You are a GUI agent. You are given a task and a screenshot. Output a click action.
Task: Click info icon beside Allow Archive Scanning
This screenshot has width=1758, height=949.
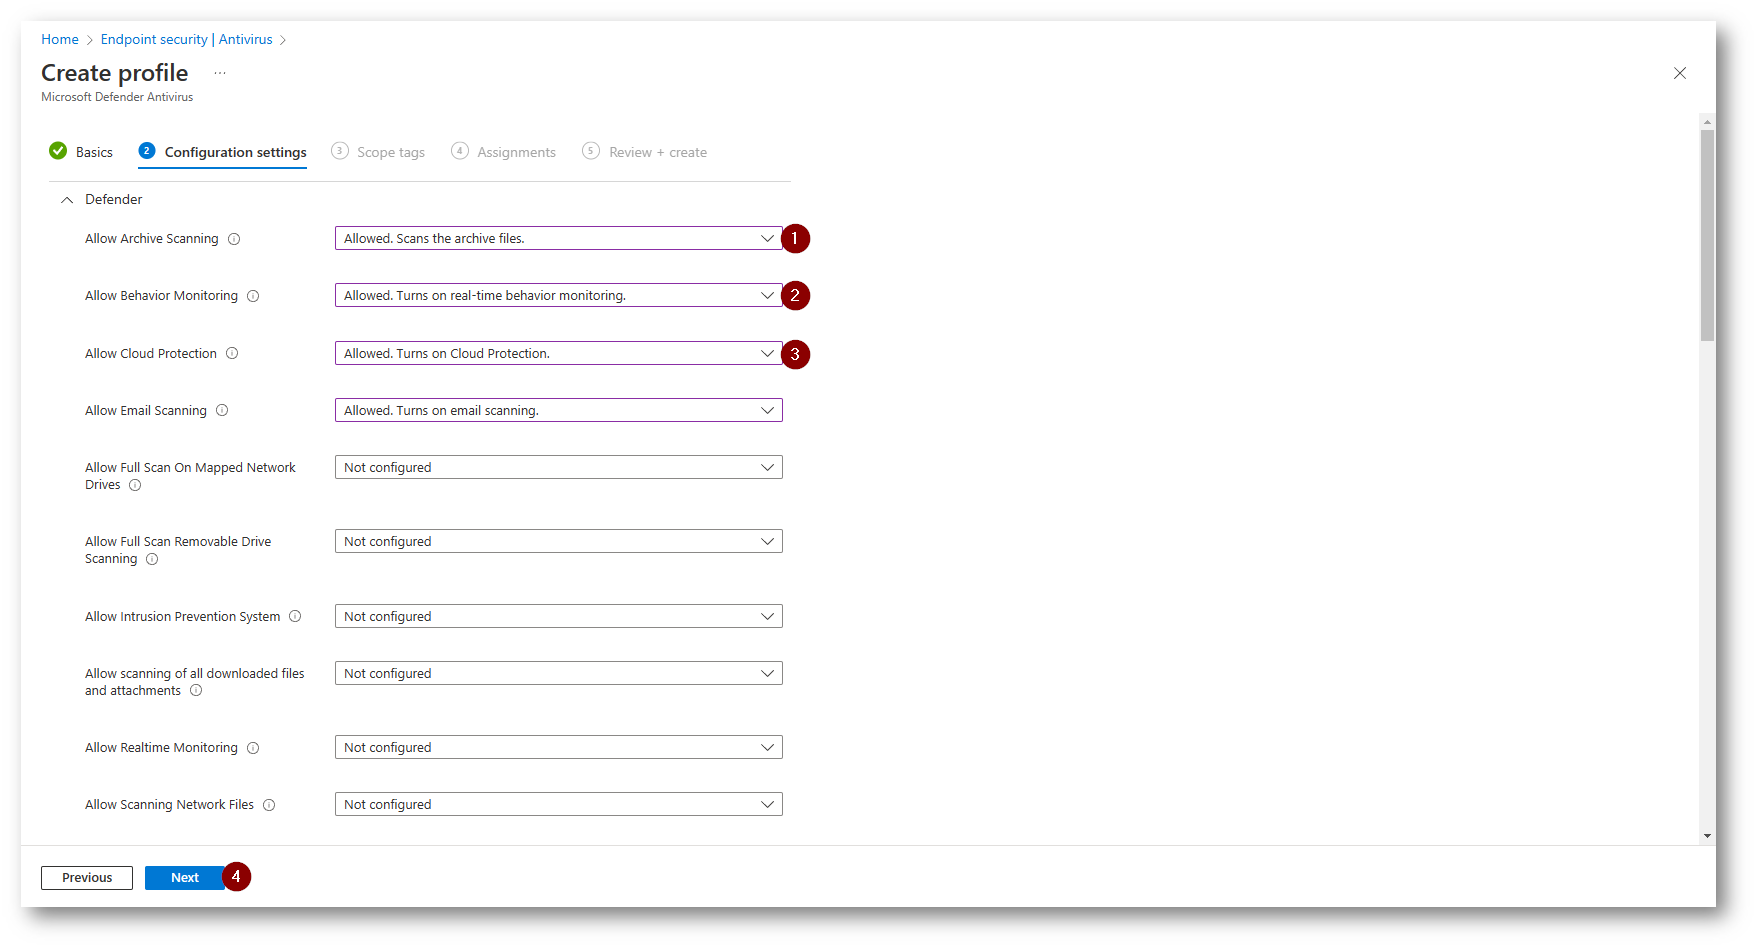(234, 239)
